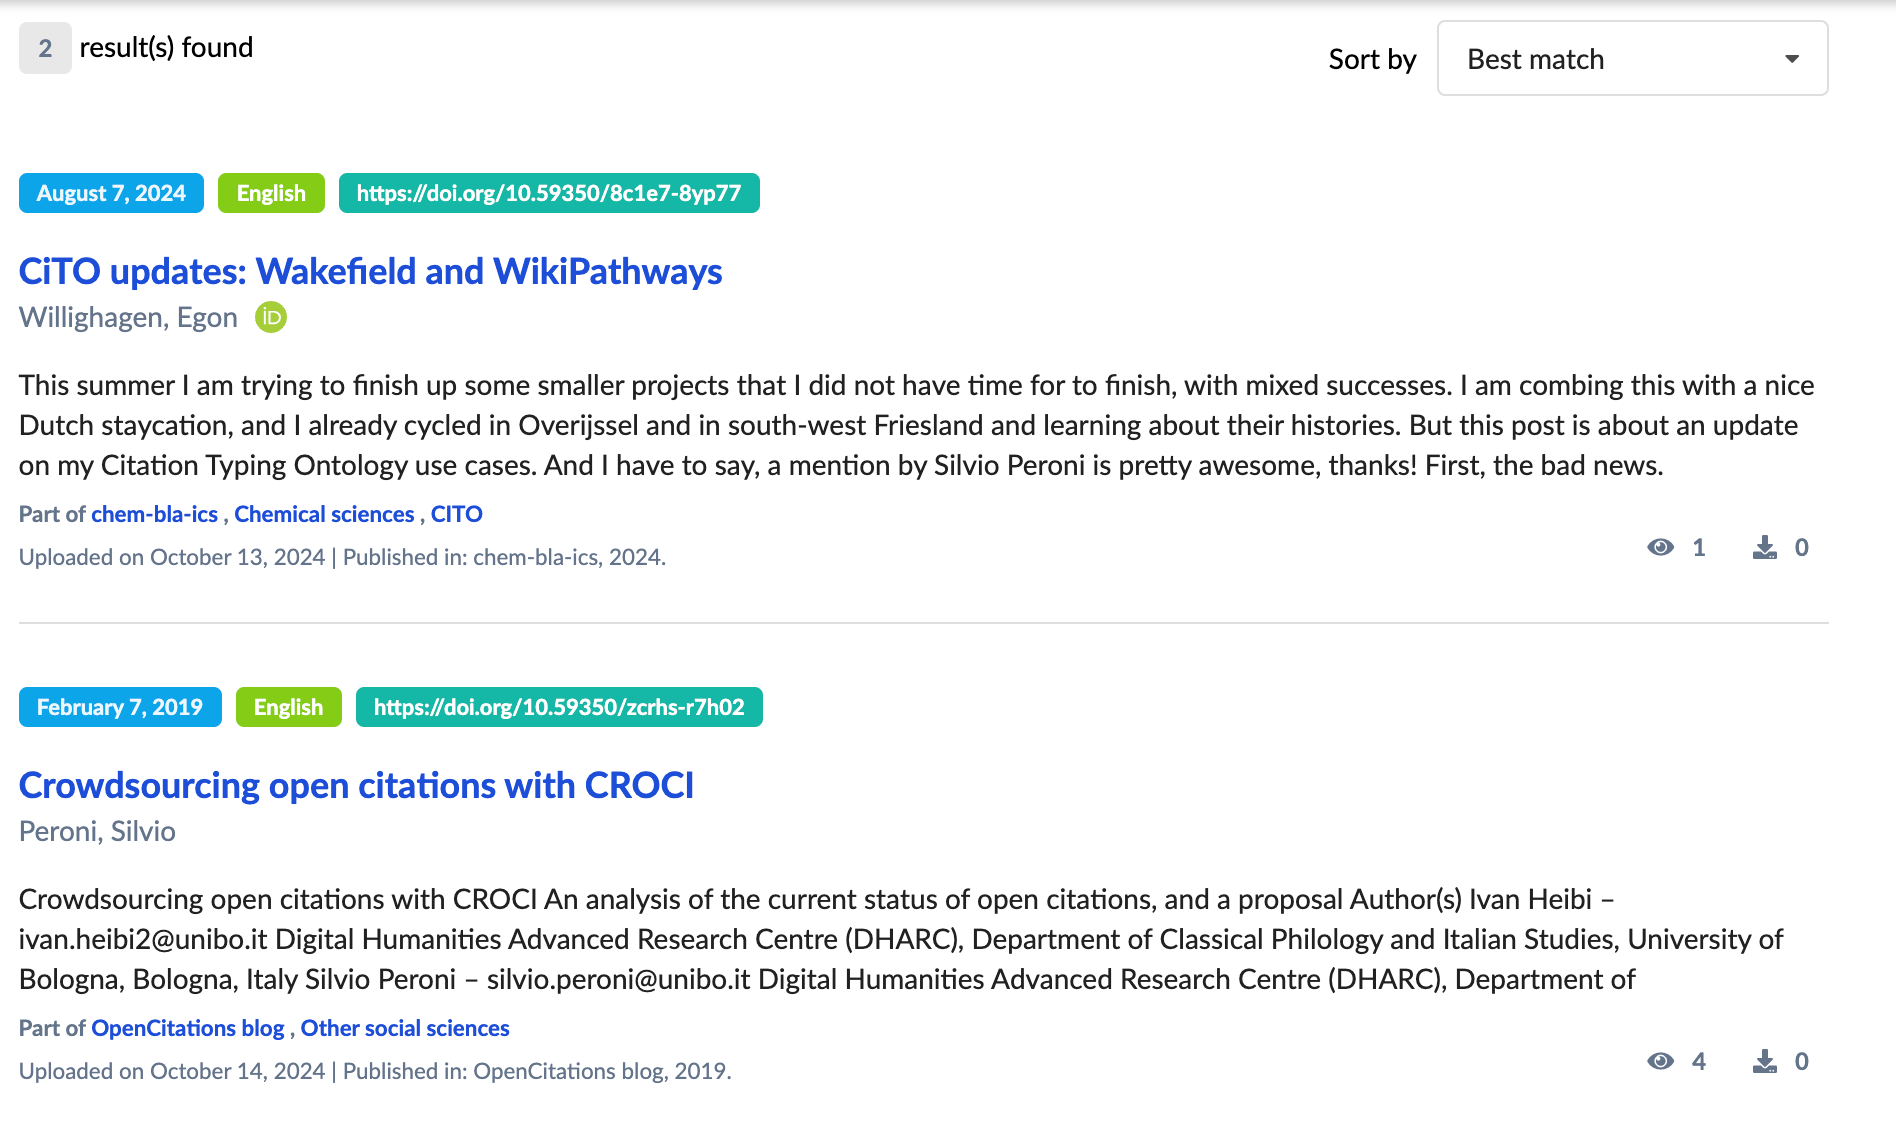Screen dimensions: 1896x1146
Task: Follow the Other social sciences link
Action: 405,1028
